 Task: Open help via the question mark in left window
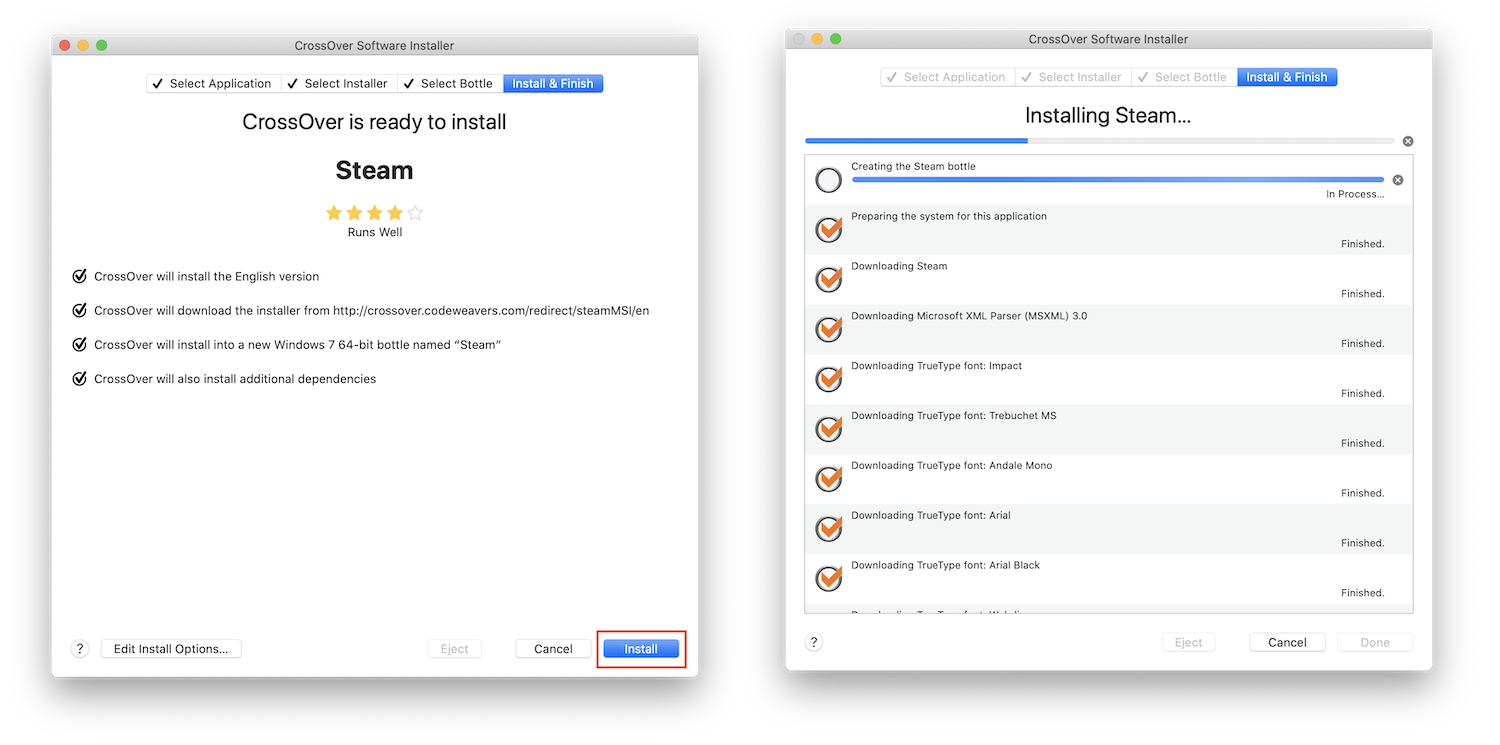pos(80,648)
